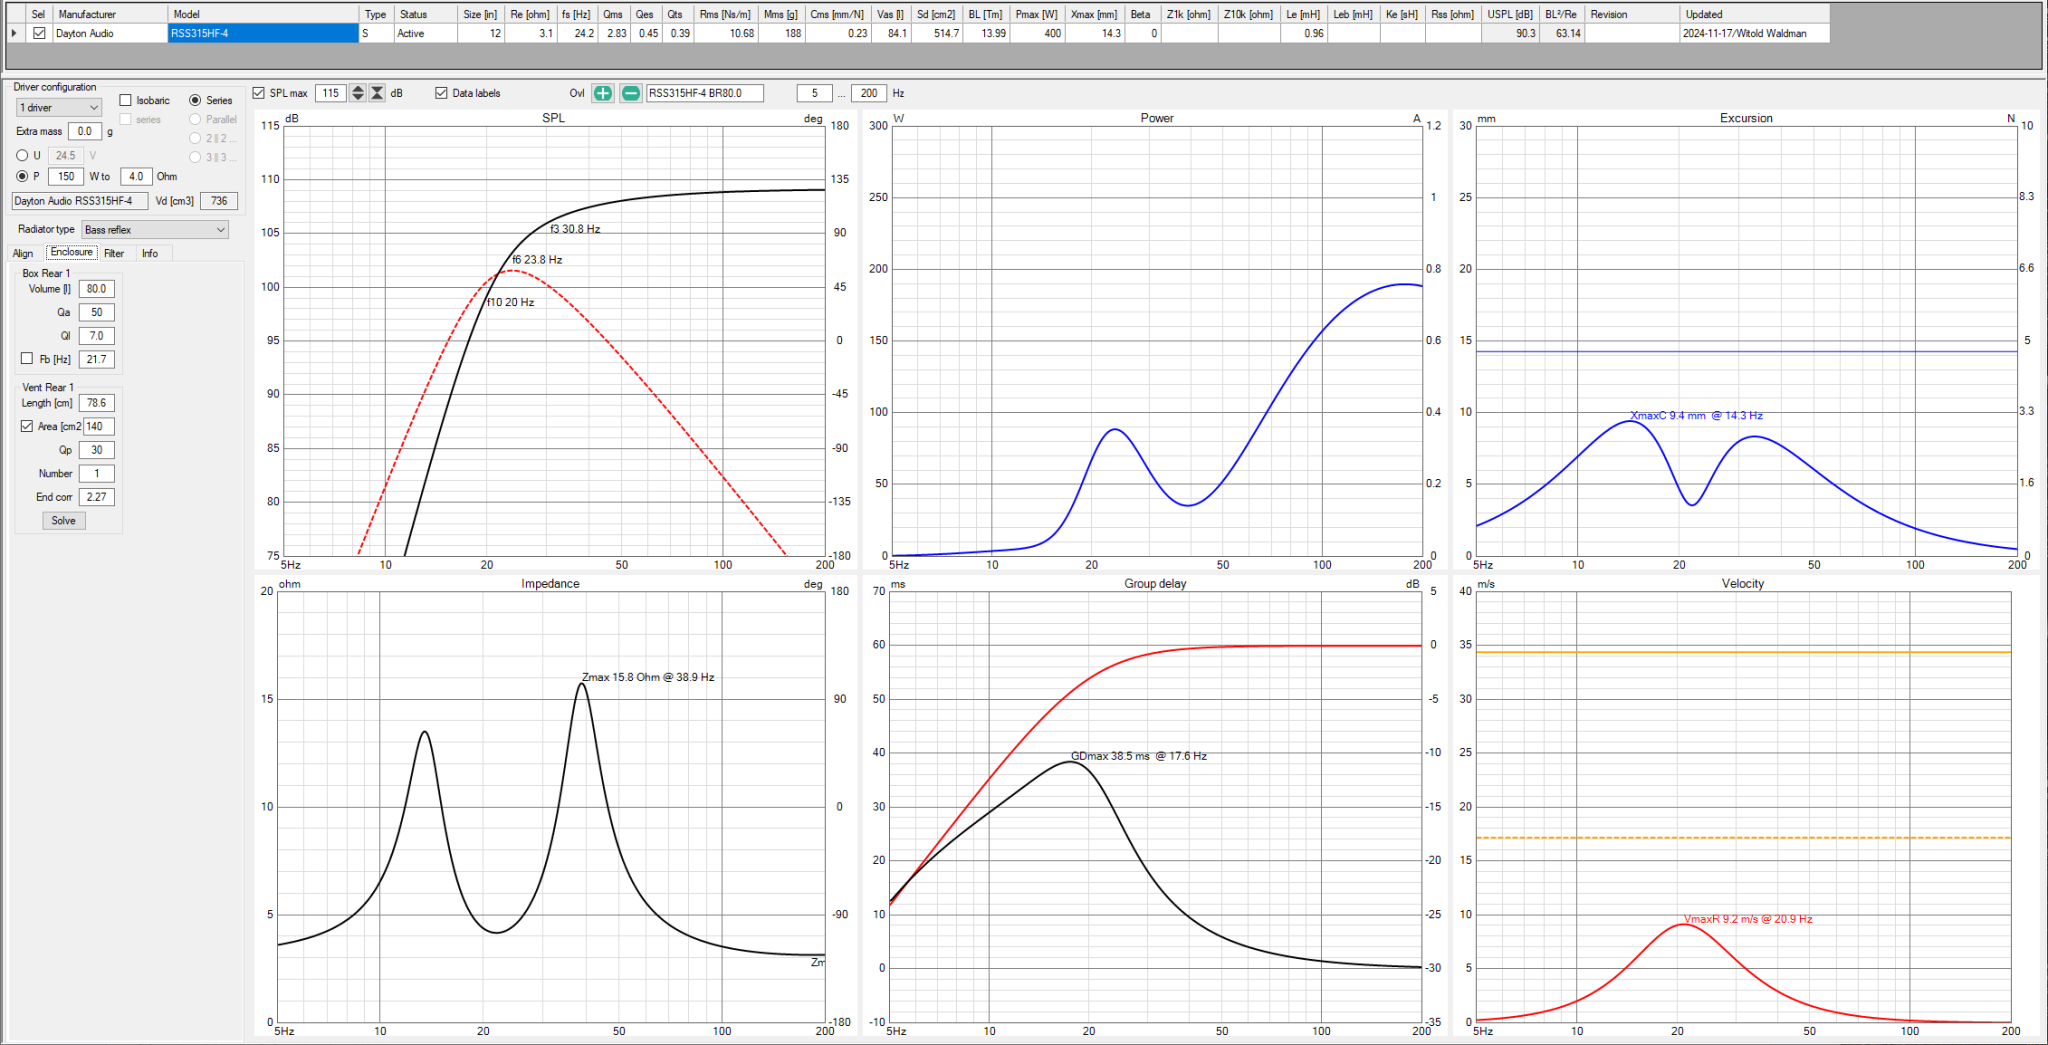Select the U voltage radio button
The width and height of the screenshot is (2048, 1045).
(22, 155)
